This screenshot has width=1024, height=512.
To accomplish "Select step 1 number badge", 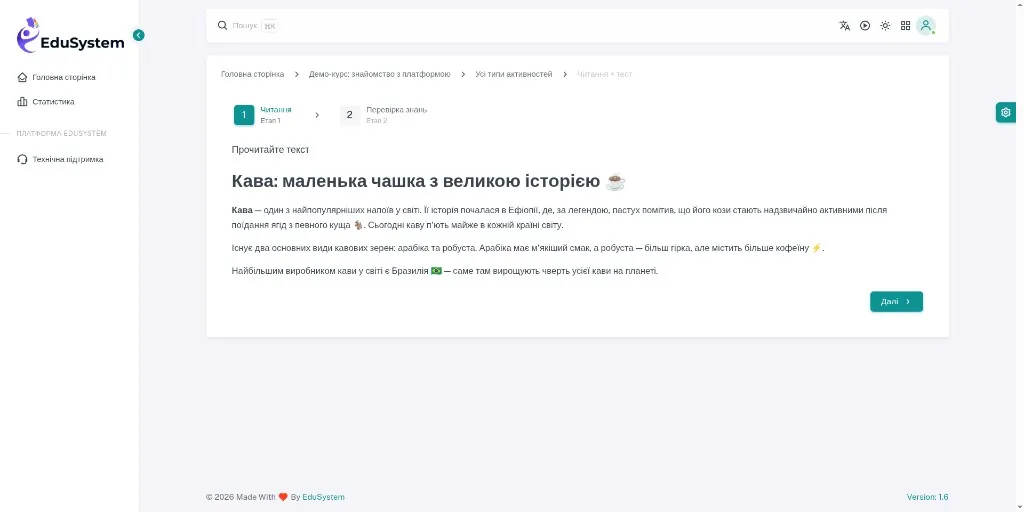I will coord(244,115).
